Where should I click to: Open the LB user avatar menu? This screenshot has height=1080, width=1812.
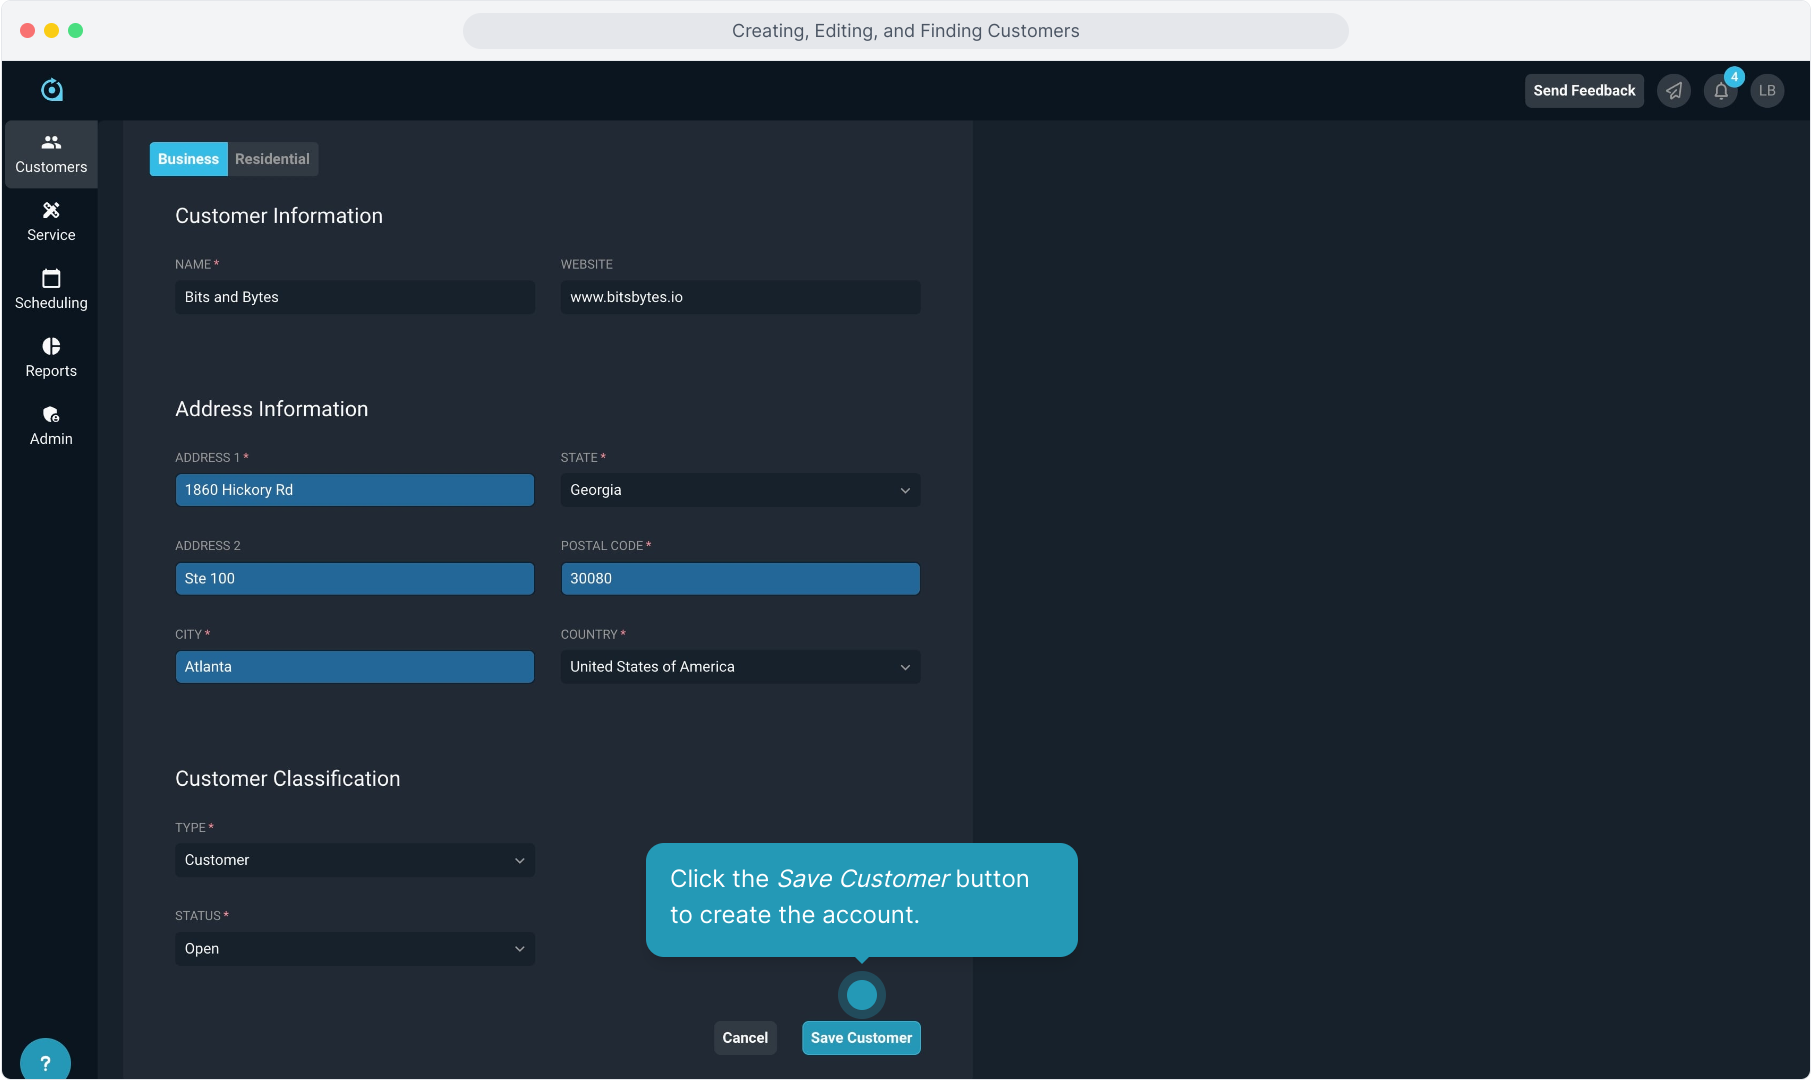(x=1767, y=91)
